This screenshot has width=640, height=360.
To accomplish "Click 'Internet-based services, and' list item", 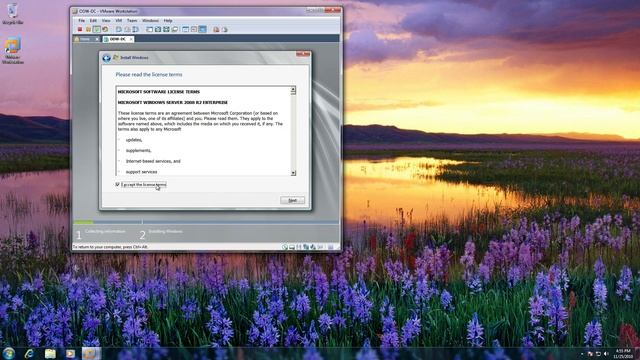I will 153,161.
